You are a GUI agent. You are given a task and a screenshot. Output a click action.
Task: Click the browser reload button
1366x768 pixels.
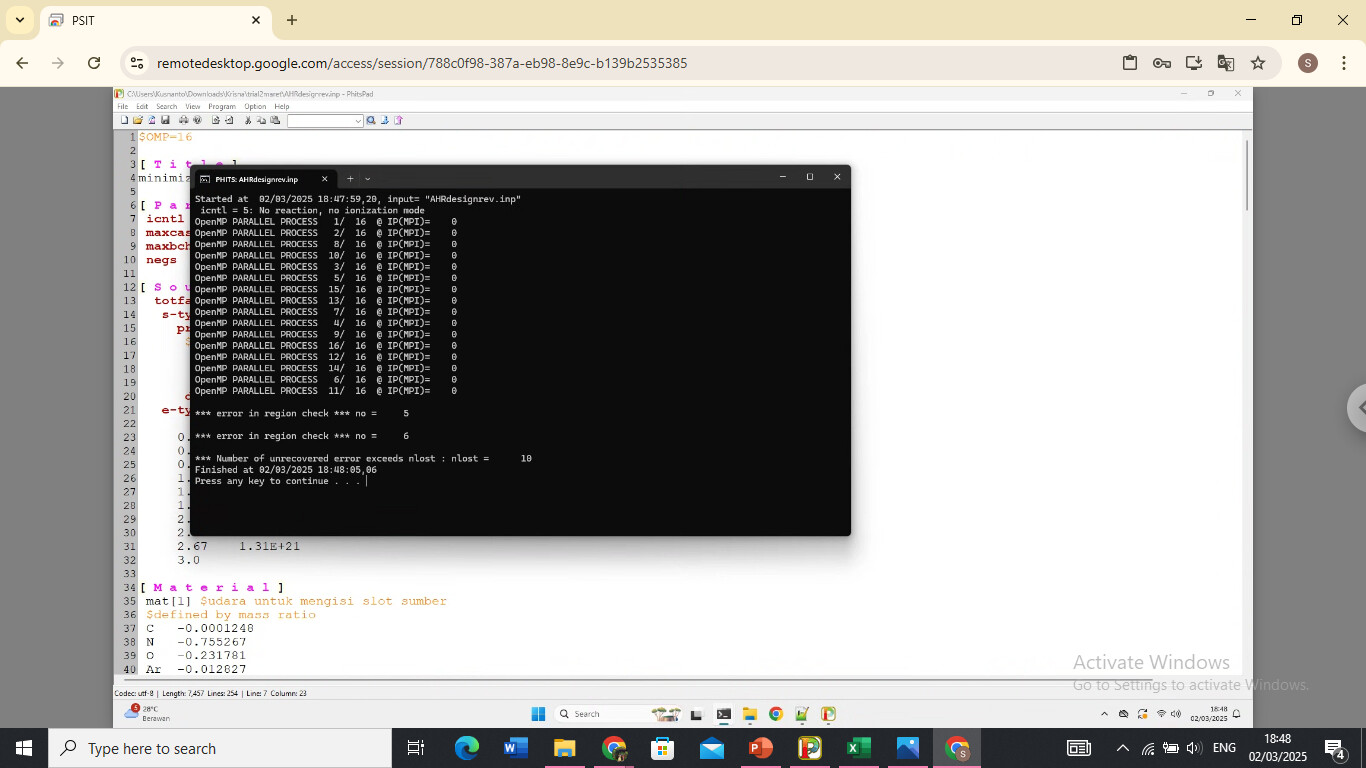click(x=94, y=62)
